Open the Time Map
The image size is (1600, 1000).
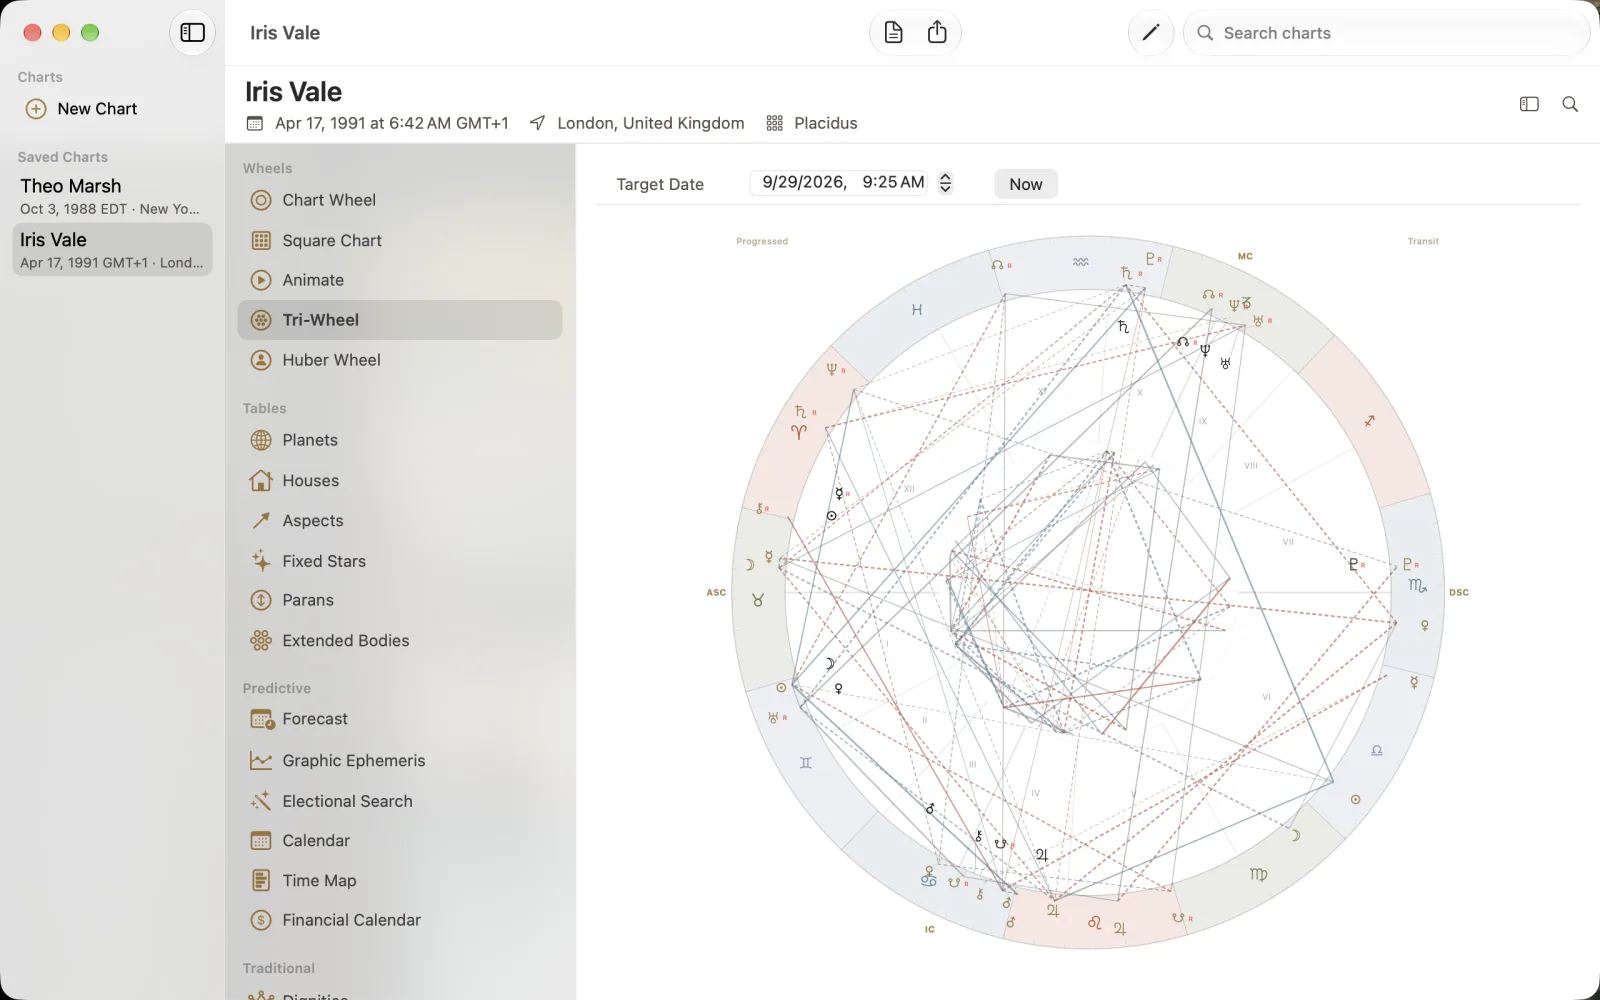[x=400, y=881]
